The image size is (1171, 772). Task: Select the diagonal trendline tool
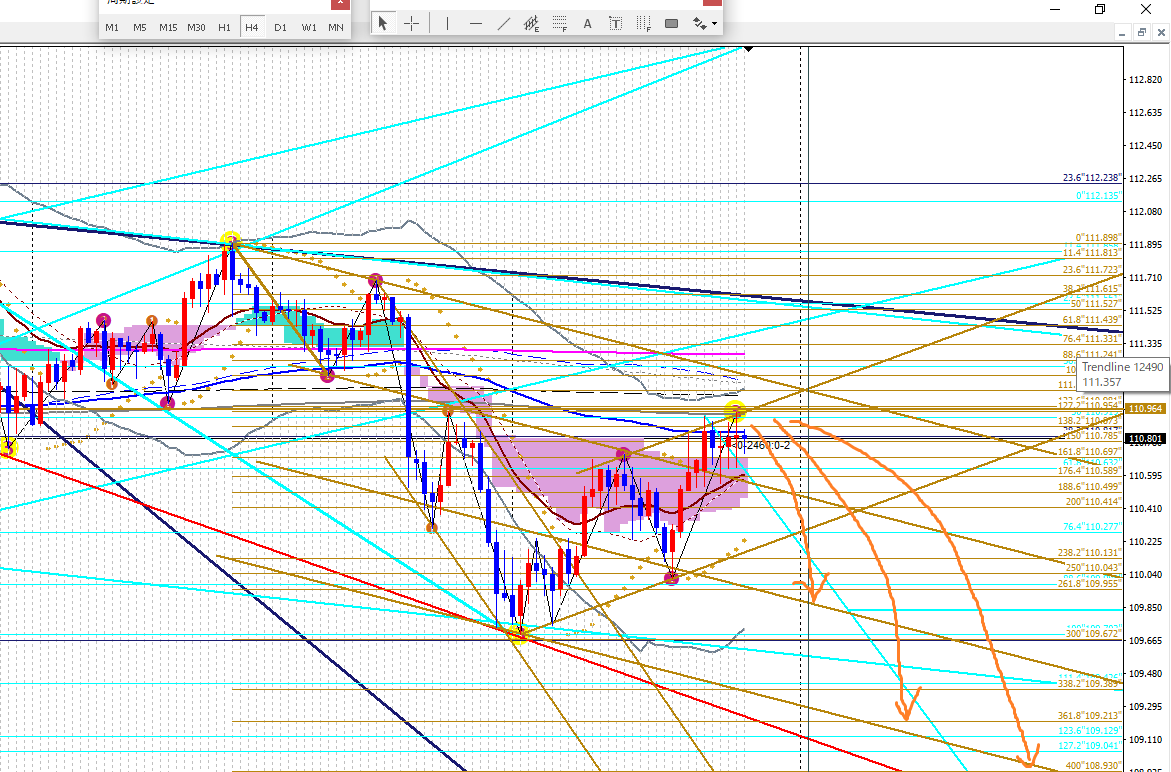click(504, 24)
